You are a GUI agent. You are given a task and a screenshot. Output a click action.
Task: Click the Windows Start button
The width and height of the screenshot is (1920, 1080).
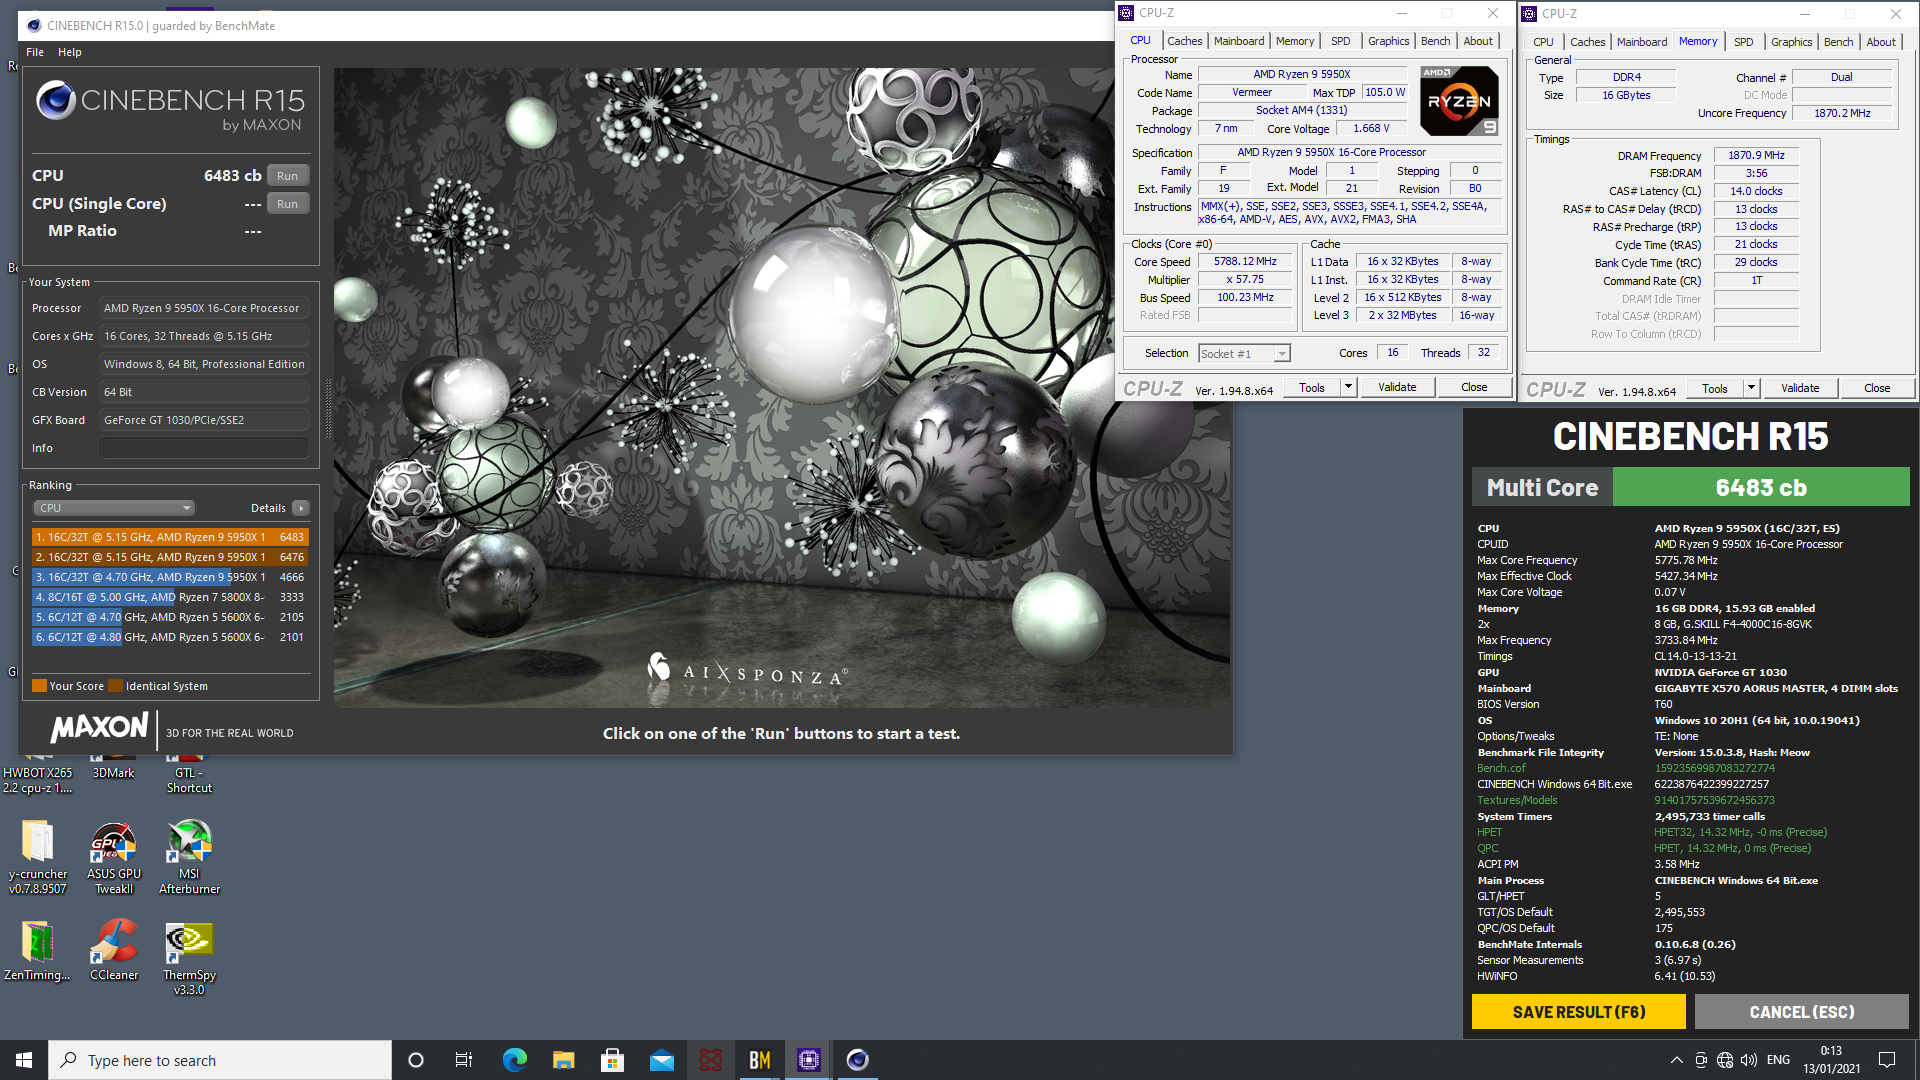(24, 1060)
